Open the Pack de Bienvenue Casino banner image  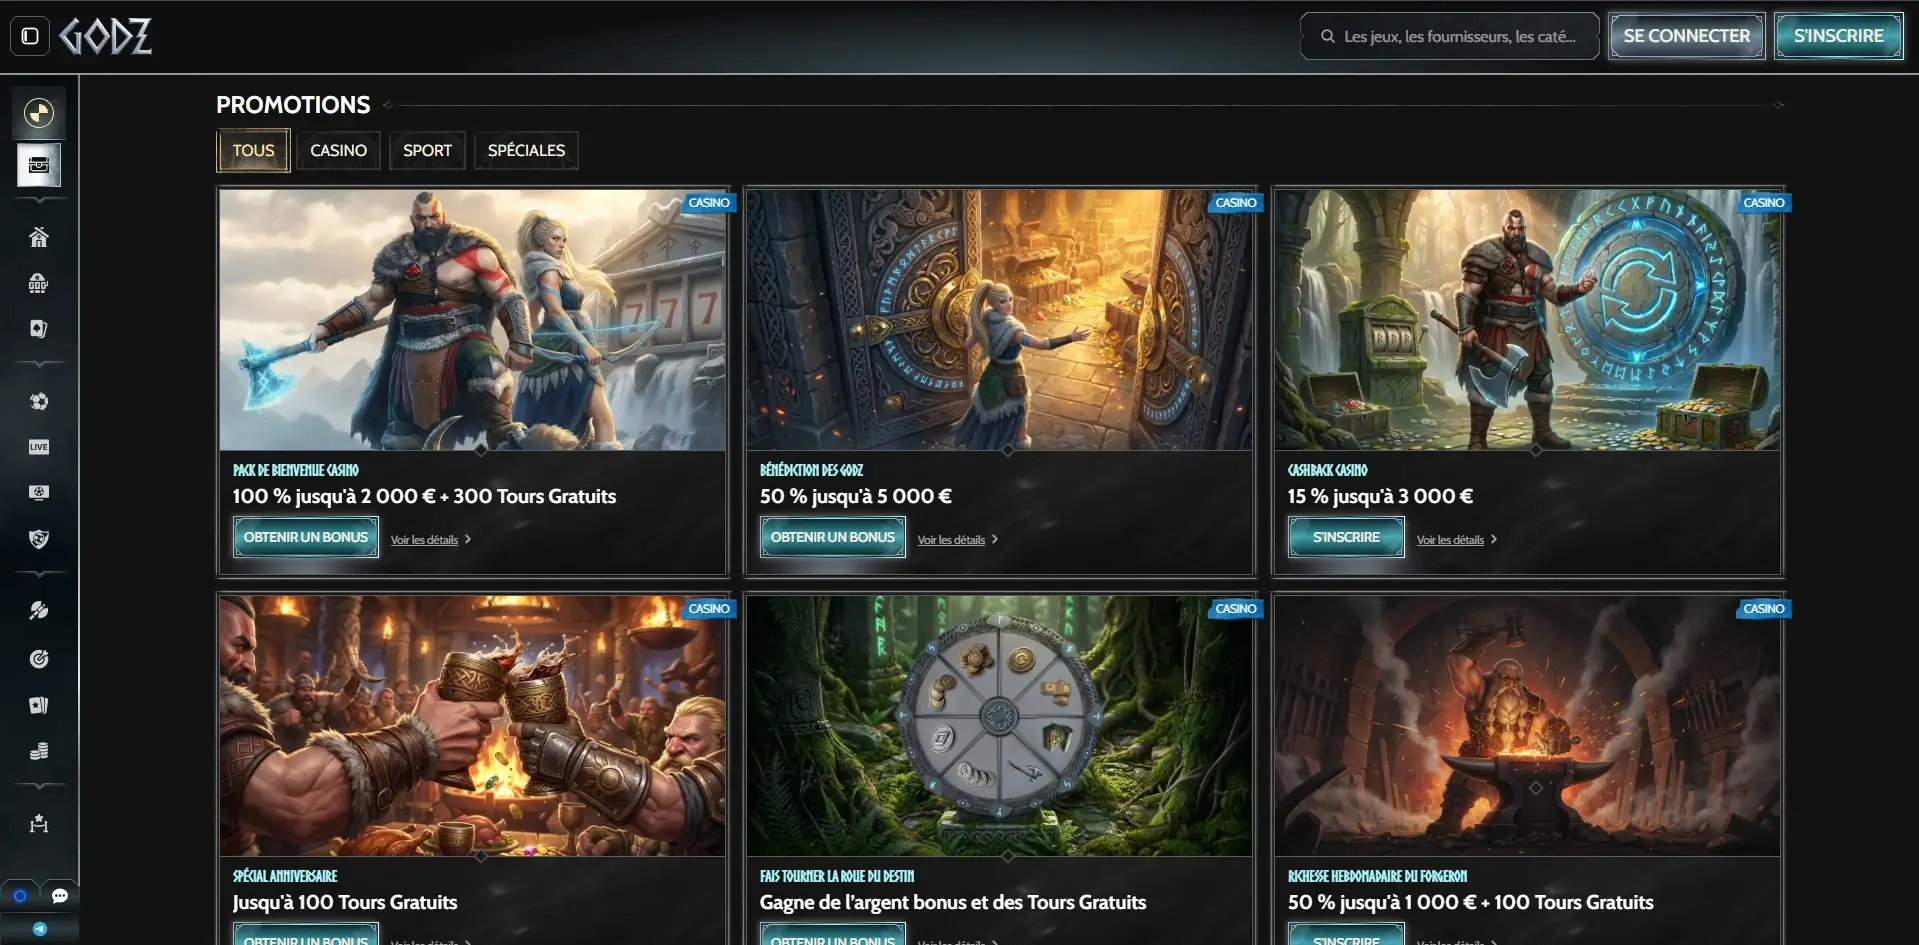(x=473, y=320)
